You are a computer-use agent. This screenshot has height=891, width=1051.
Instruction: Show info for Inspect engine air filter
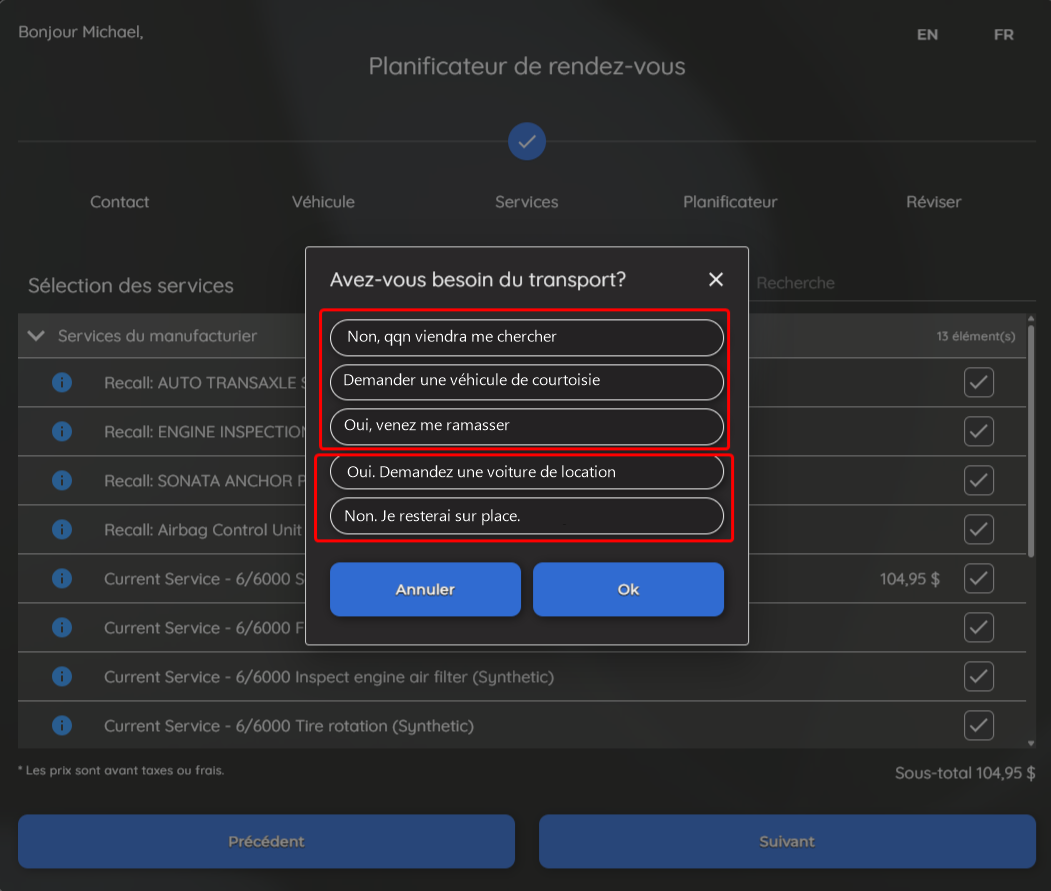pyautogui.click(x=62, y=676)
